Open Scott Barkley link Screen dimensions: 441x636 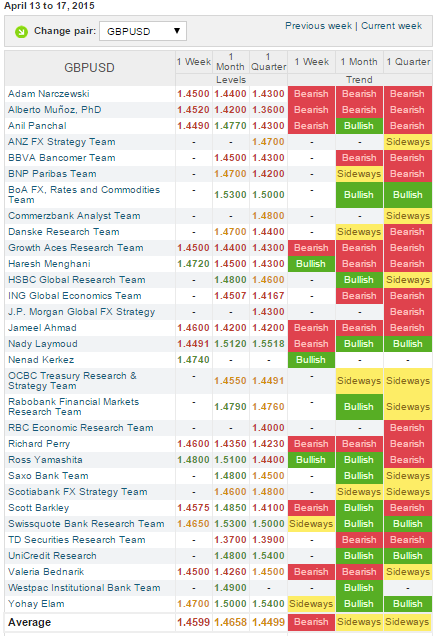pos(39,508)
